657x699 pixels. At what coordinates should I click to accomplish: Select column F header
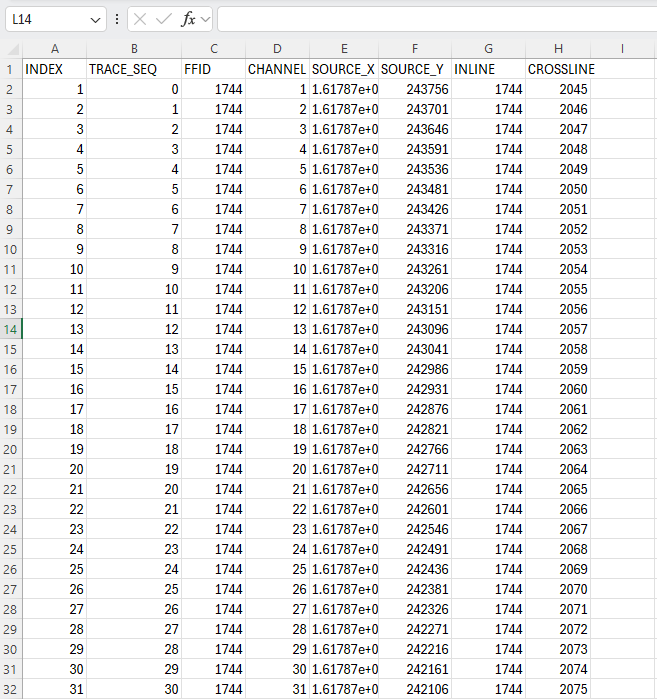(415, 49)
